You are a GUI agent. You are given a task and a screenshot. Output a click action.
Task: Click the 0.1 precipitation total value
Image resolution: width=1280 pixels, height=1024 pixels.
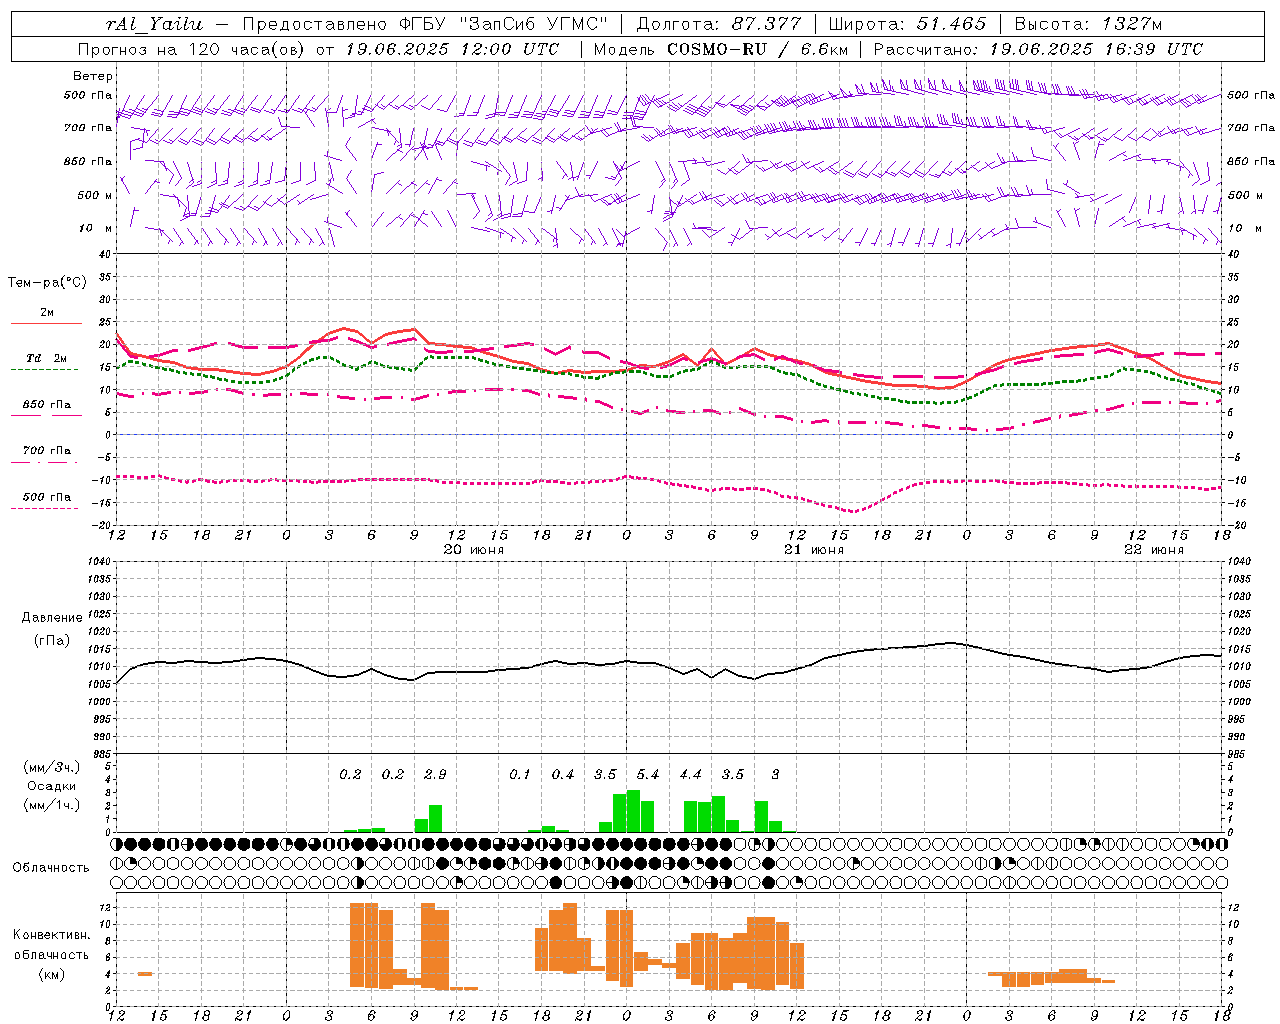520,775
